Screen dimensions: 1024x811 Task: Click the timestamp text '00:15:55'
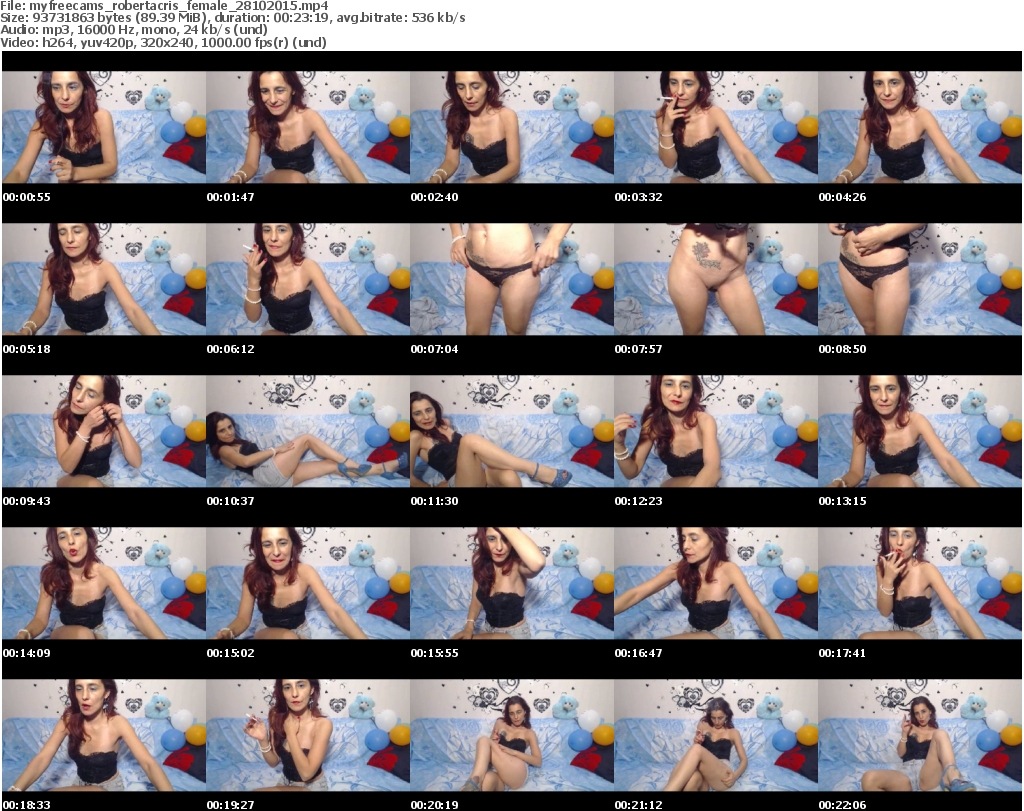coord(434,653)
